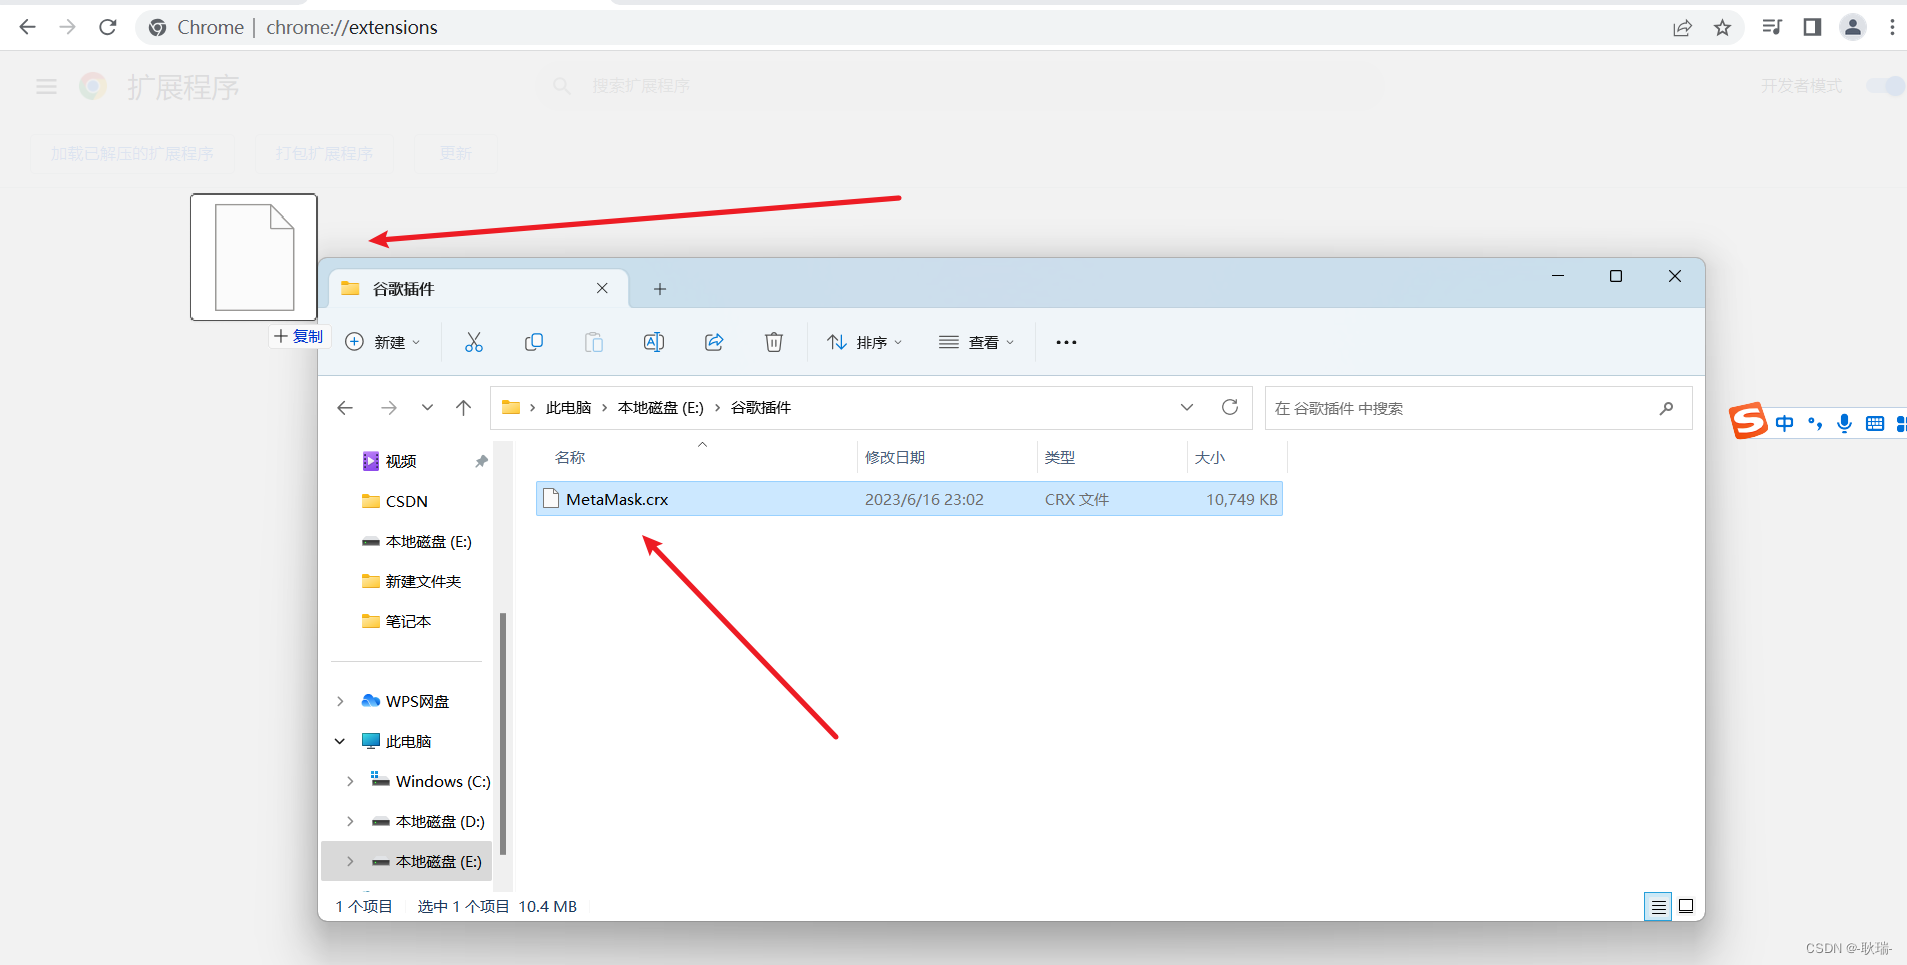Click the 在 谷歌插件 中搜索 search box
The height and width of the screenshot is (965, 1907).
point(1478,408)
